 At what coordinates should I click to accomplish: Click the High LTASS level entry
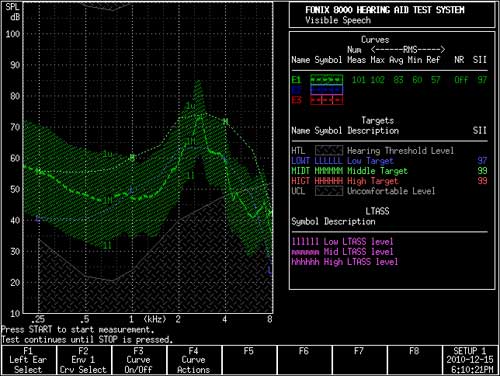(x=345, y=262)
